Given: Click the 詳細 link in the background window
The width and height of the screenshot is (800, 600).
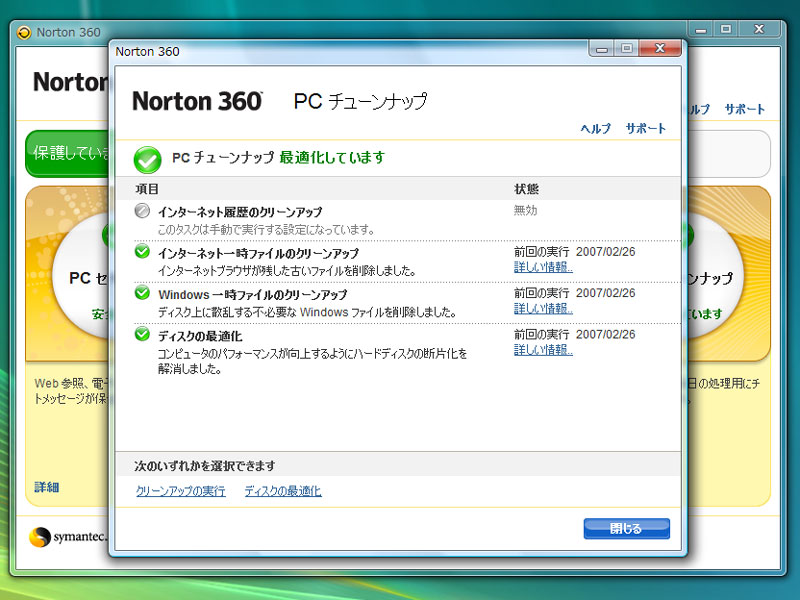Looking at the screenshot, I should 47,487.
